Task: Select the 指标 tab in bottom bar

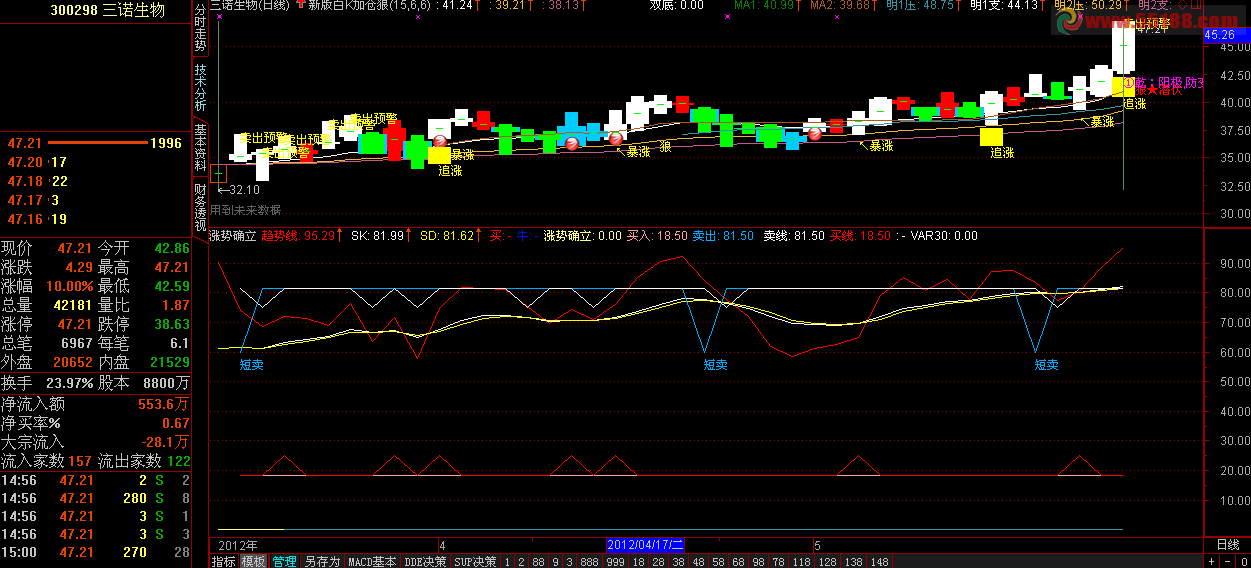Action: coord(224,561)
